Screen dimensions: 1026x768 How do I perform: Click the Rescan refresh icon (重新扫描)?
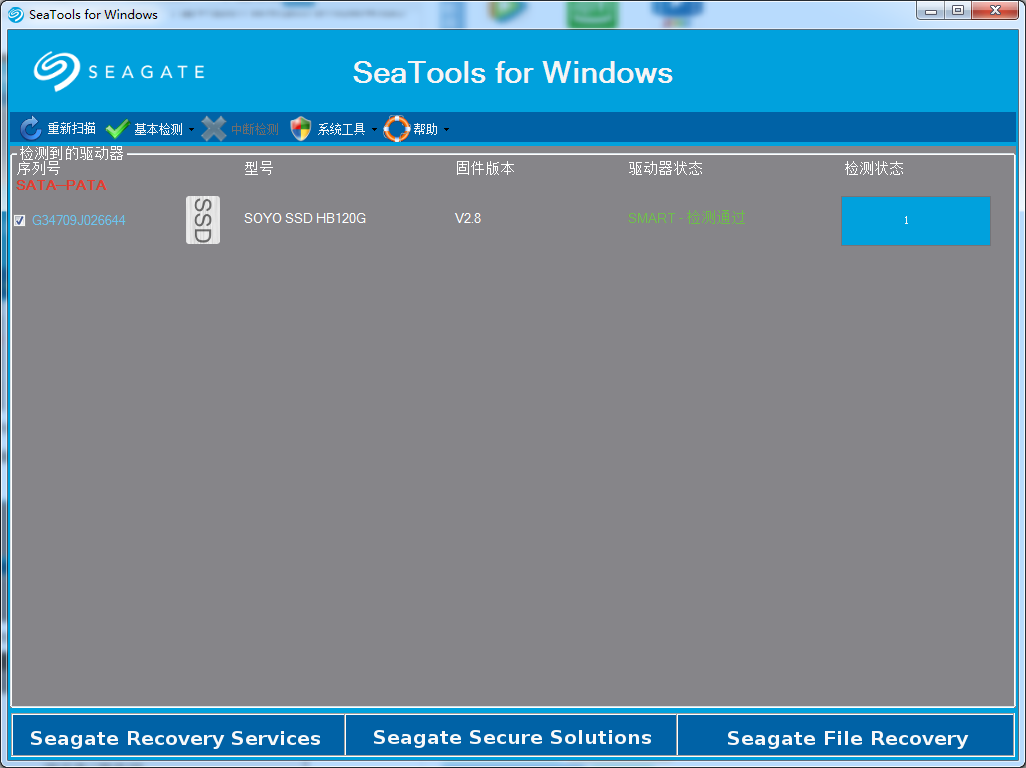click(29, 128)
